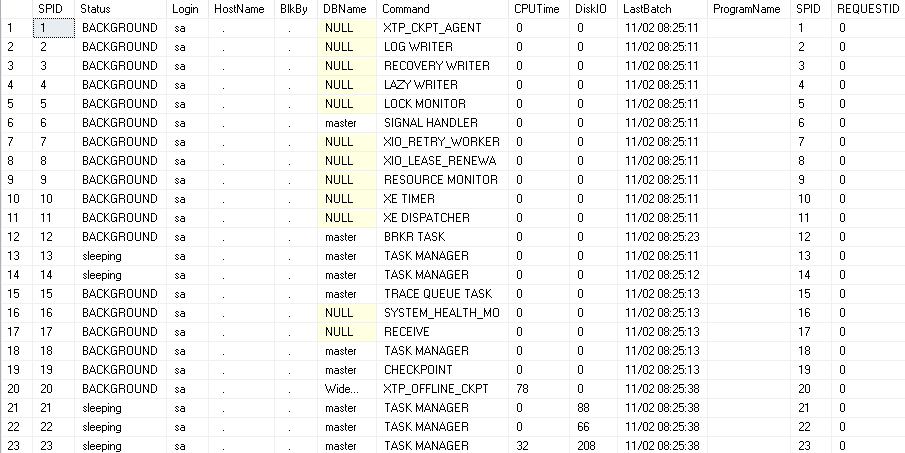Click the Status column header
The height and width of the screenshot is (453, 905).
pyautogui.click(x=96, y=8)
